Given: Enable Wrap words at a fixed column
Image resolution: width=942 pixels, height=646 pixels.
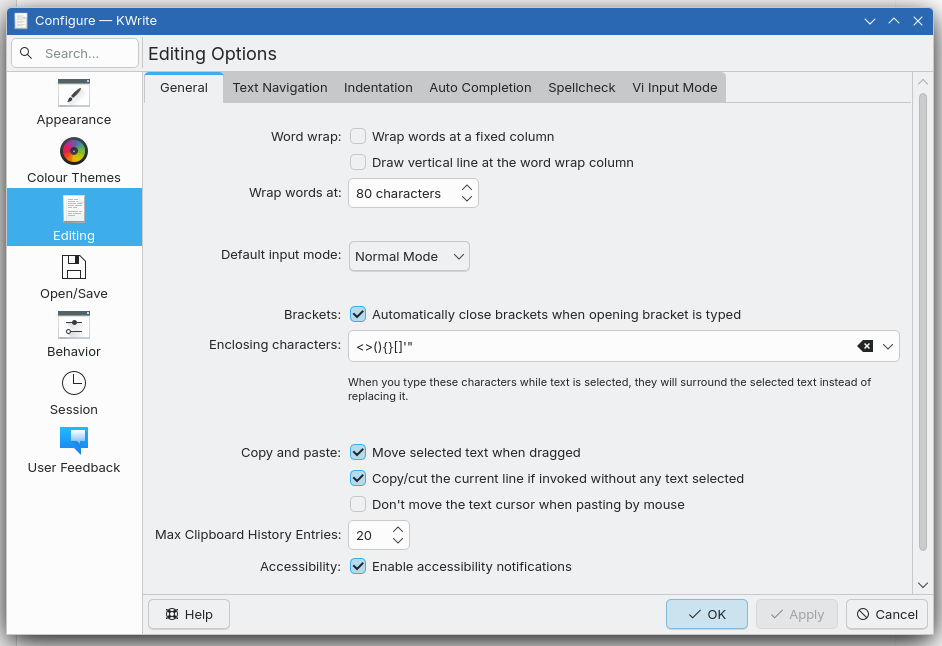Looking at the screenshot, I should tap(358, 136).
